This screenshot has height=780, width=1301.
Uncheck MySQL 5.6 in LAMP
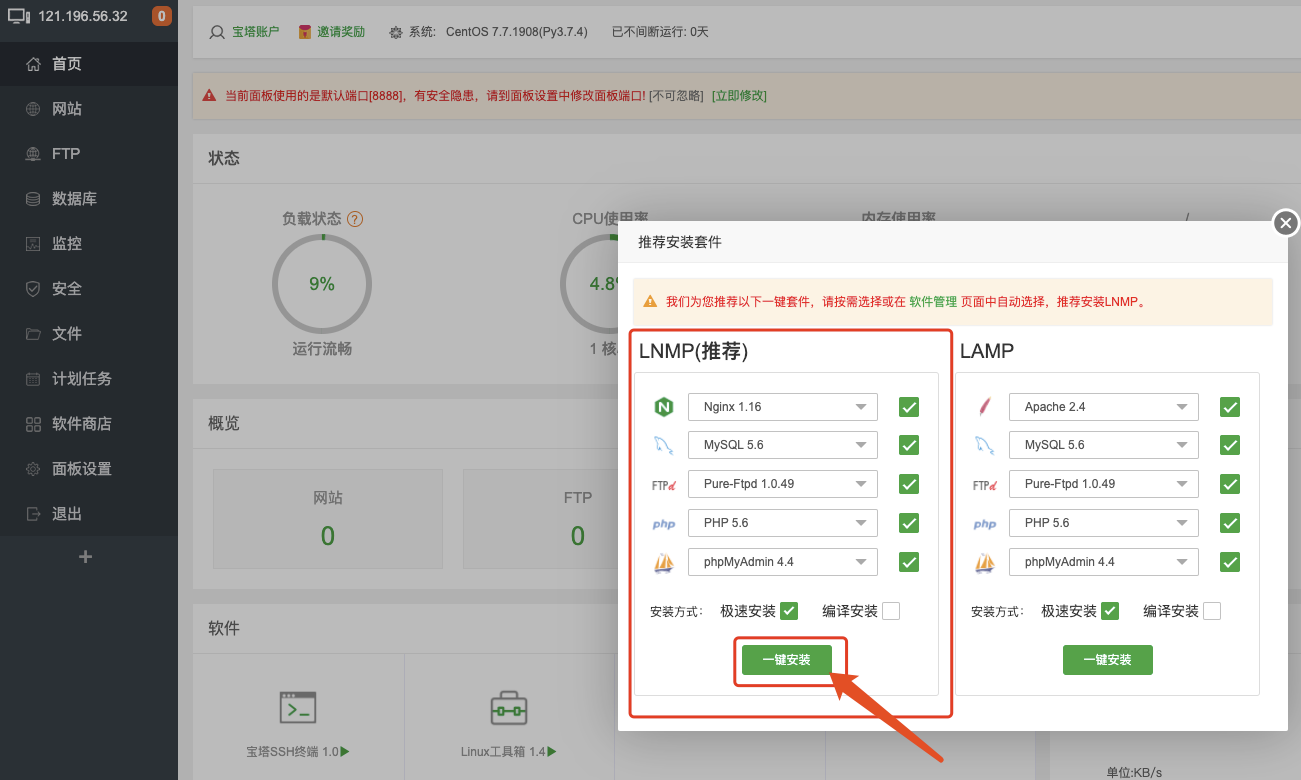point(1230,445)
